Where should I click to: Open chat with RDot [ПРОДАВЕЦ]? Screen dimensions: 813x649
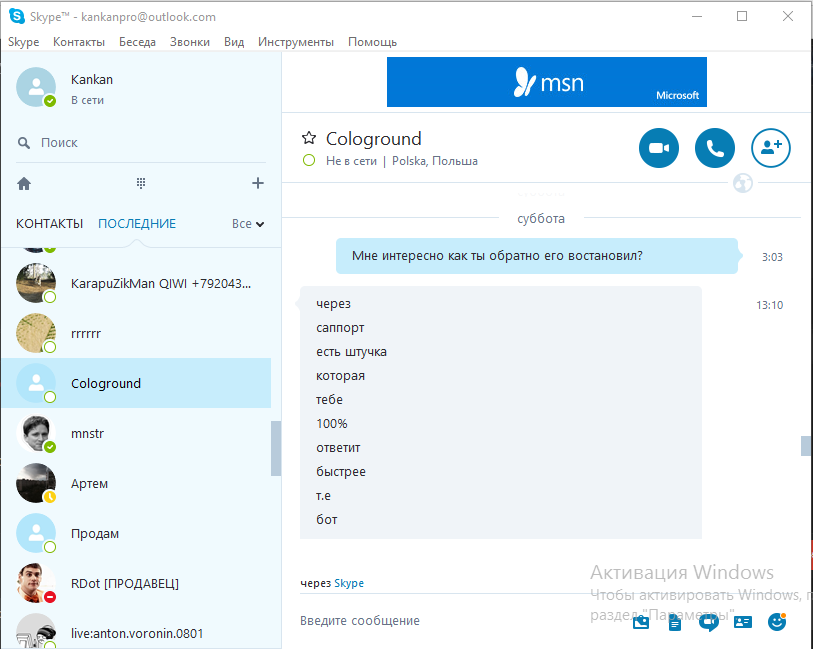tap(136, 583)
